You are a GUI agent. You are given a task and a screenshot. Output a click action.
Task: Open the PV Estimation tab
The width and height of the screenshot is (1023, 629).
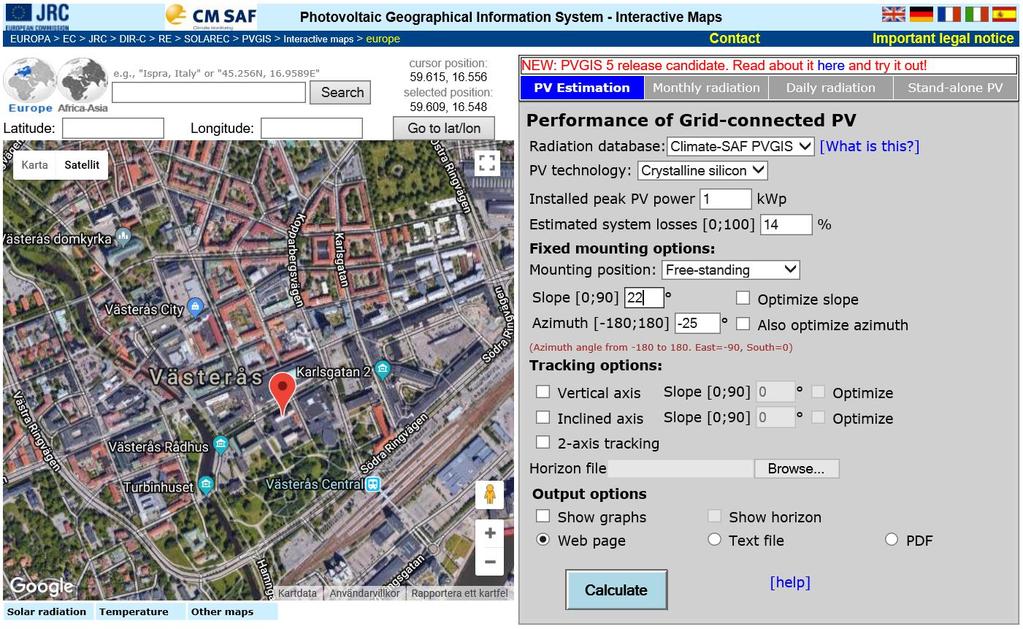582,87
